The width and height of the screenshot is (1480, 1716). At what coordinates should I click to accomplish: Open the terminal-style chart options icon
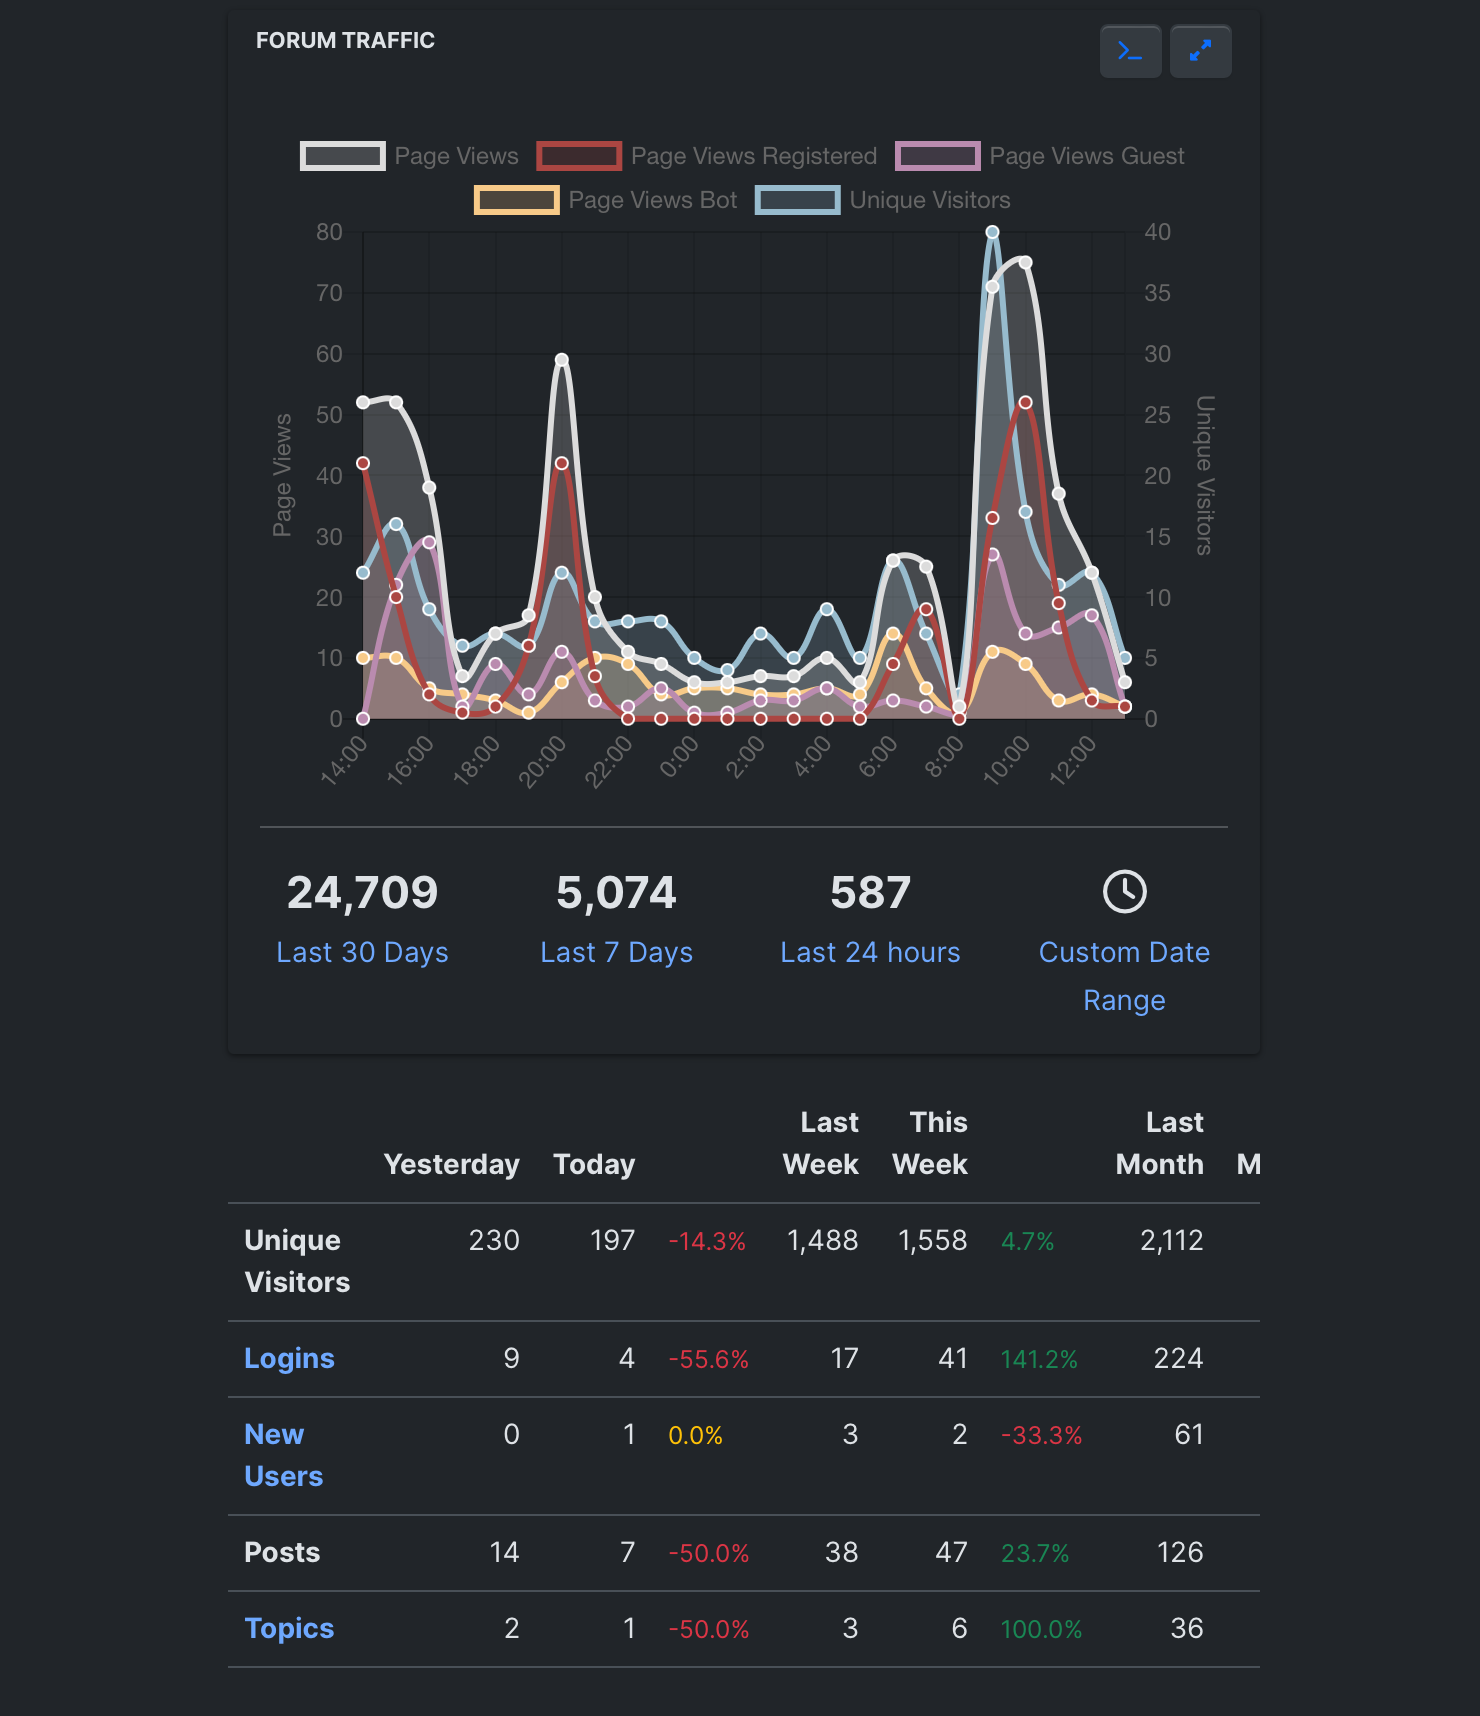(x=1130, y=51)
